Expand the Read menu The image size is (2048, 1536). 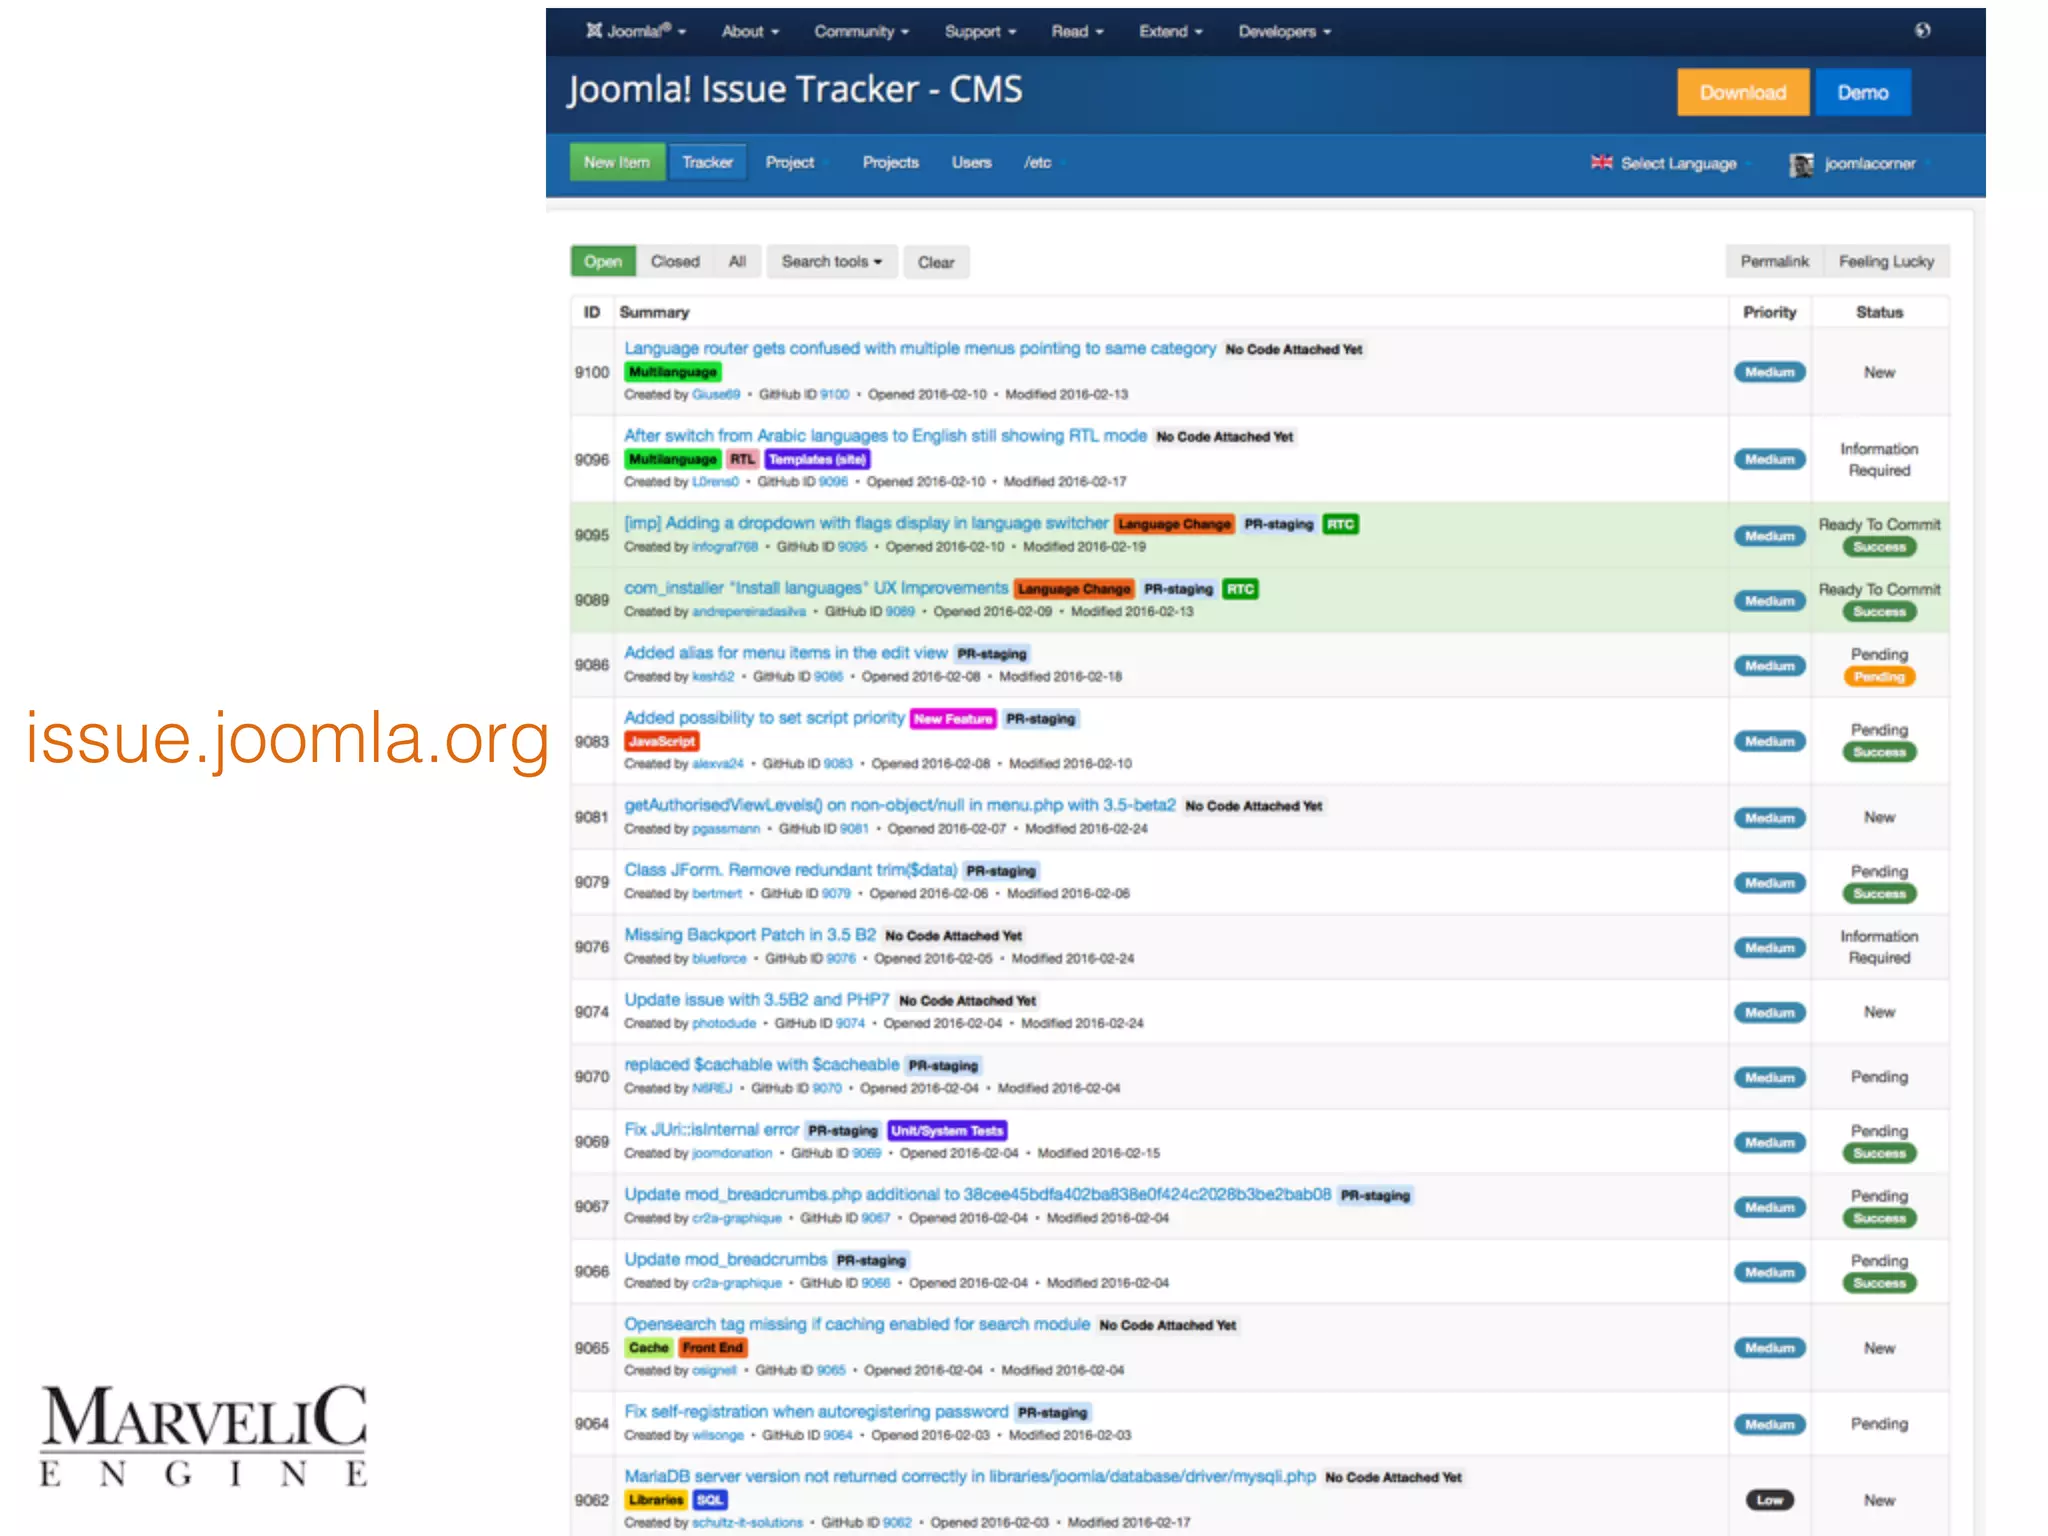click(x=1077, y=32)
